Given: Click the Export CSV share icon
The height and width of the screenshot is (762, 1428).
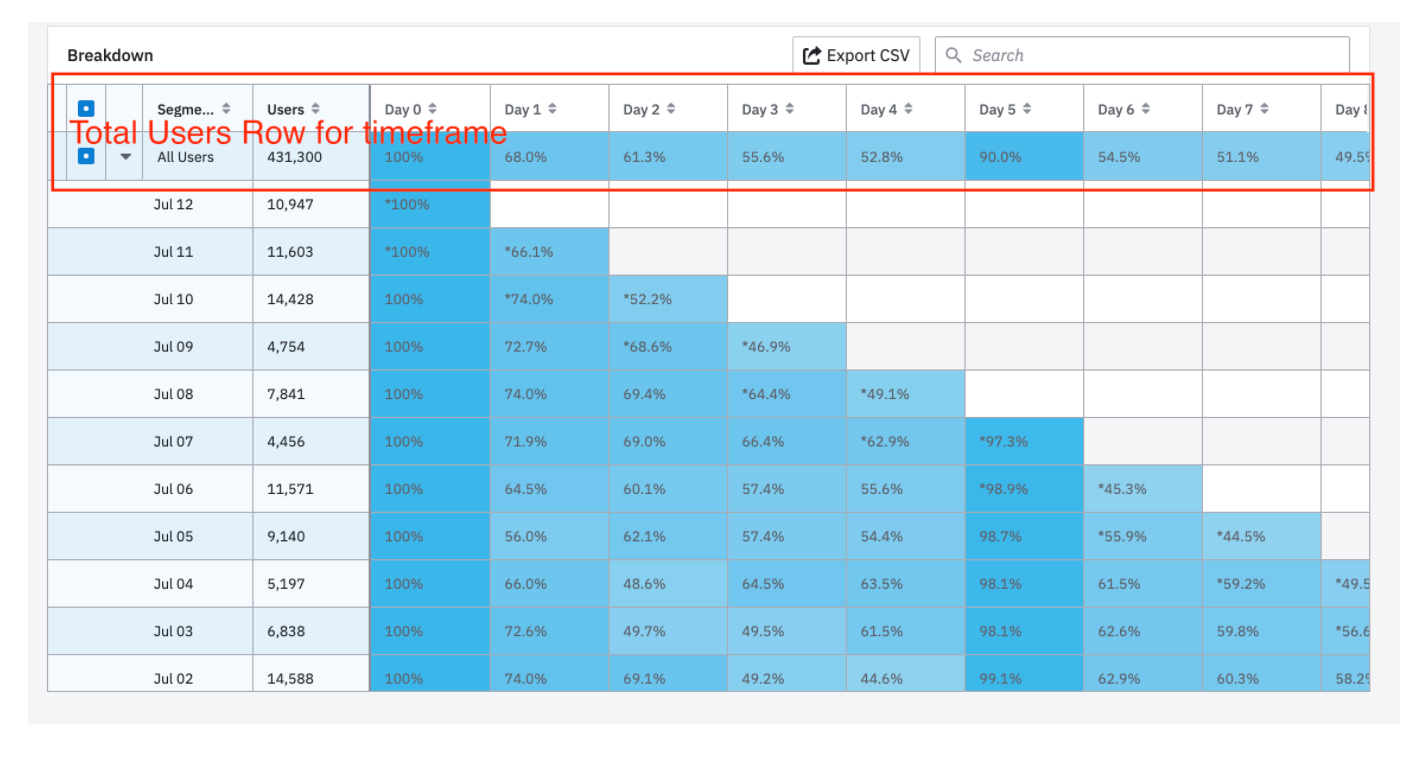Looking at the screenshot, I should coord(812,55).
